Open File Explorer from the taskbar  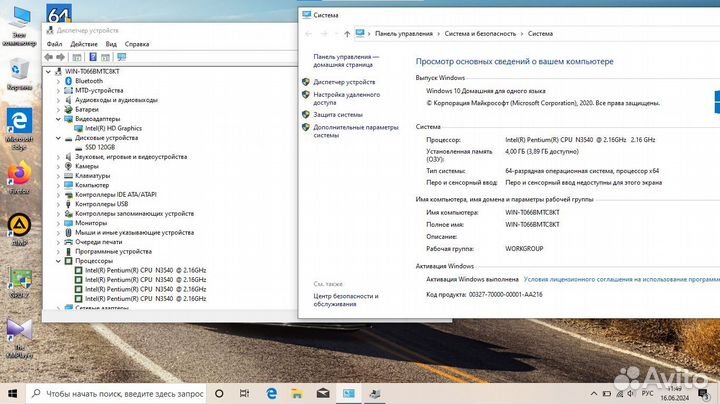[x=297, y=393]
